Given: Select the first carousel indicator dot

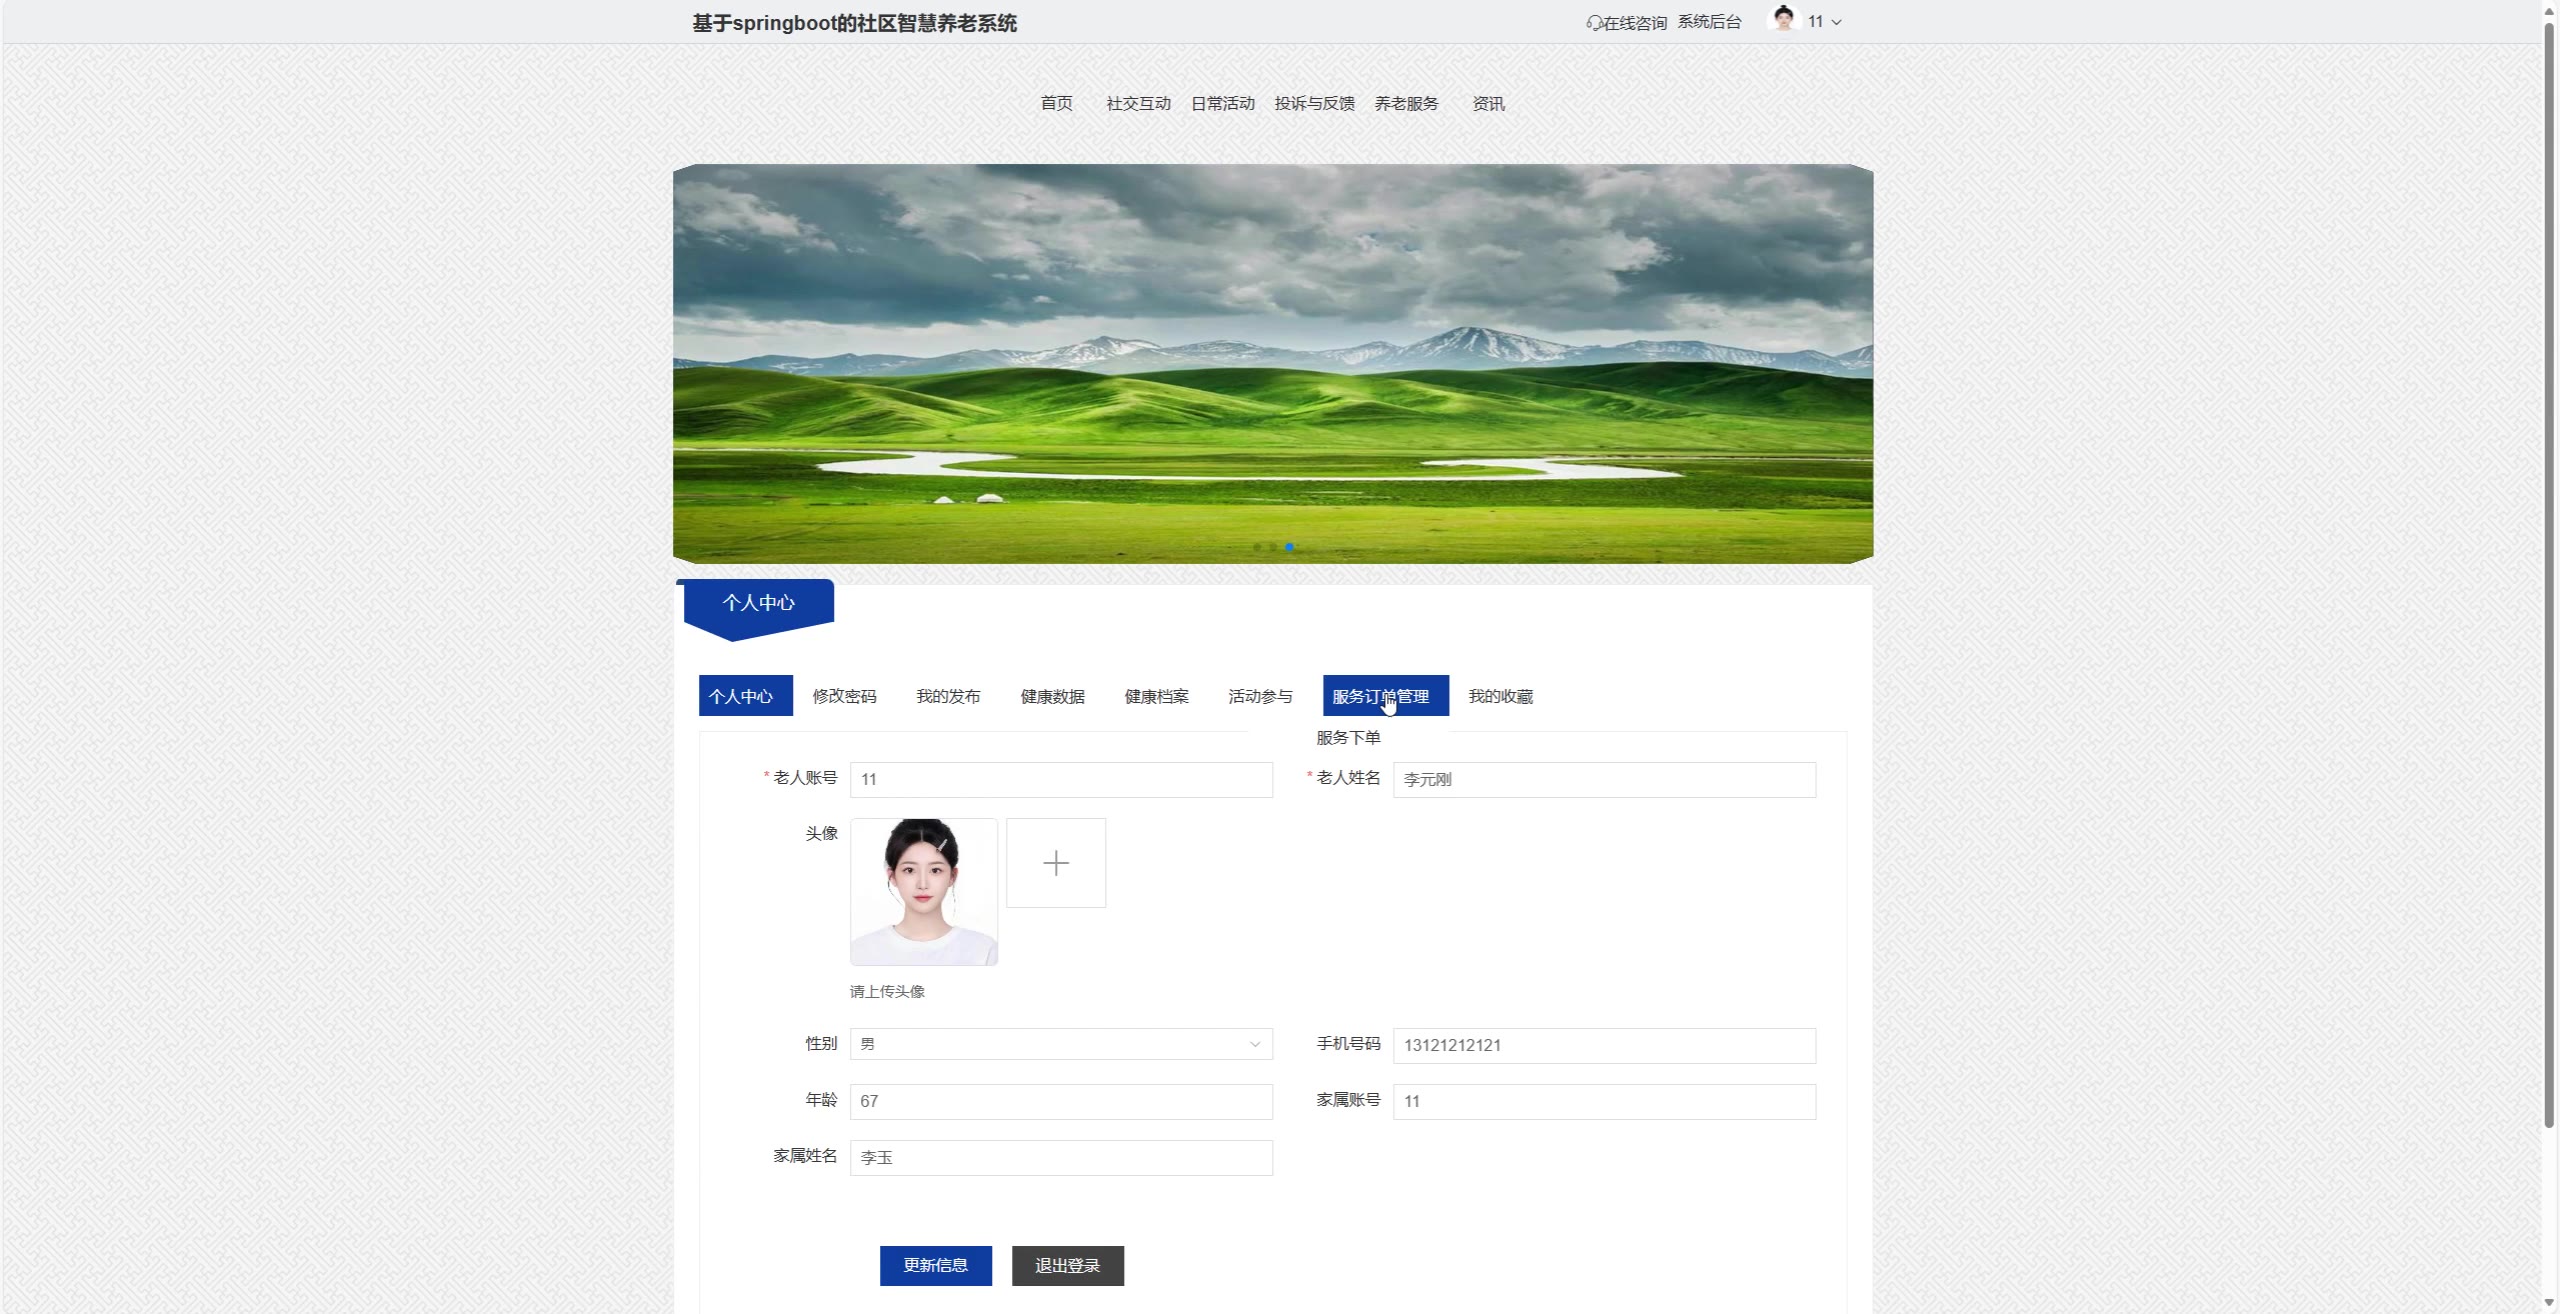Looking at the screenshot, I should coord(1257,547).
